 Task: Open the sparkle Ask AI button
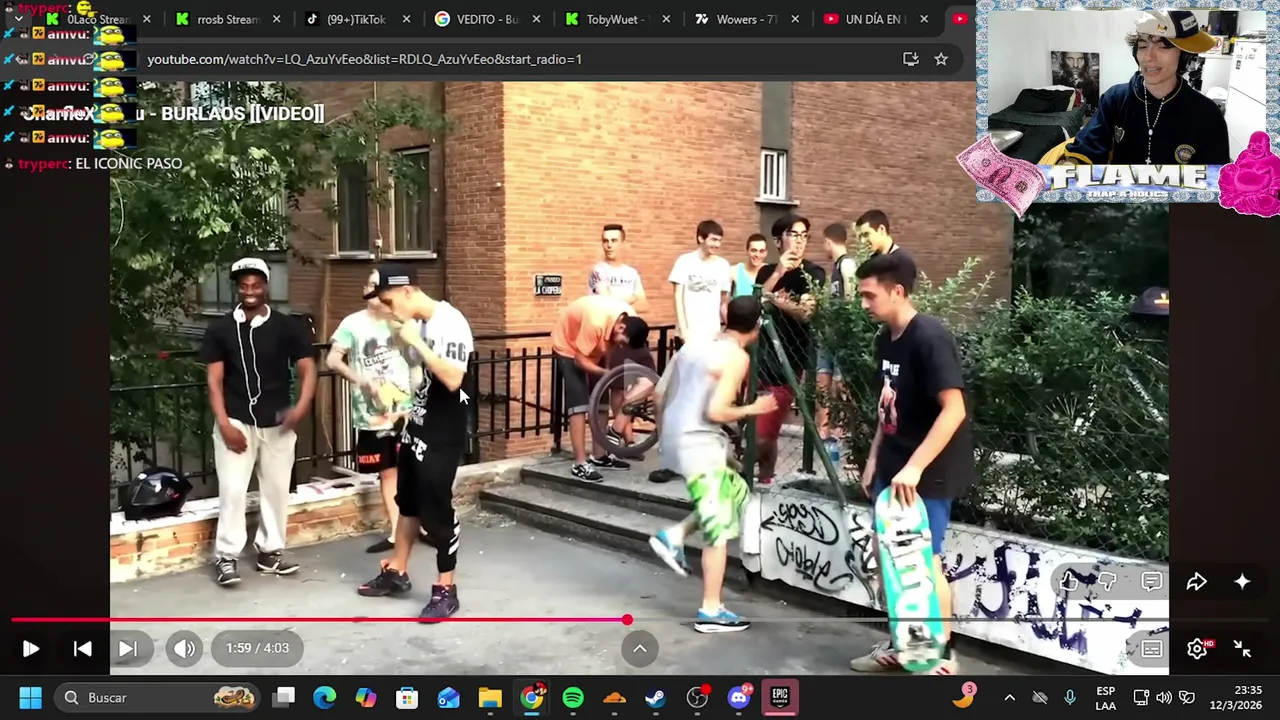(x=1242, y=582)
